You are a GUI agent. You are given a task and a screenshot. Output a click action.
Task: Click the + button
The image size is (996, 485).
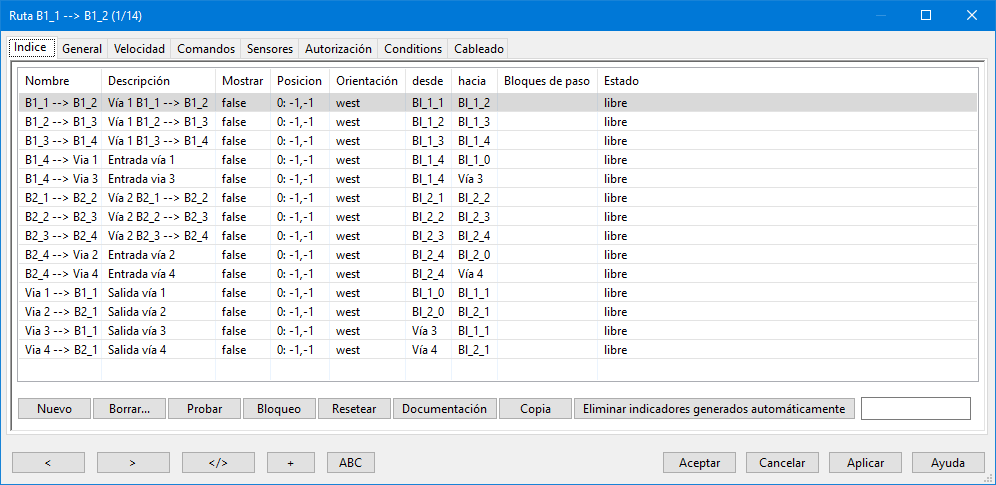pos(290,463)
